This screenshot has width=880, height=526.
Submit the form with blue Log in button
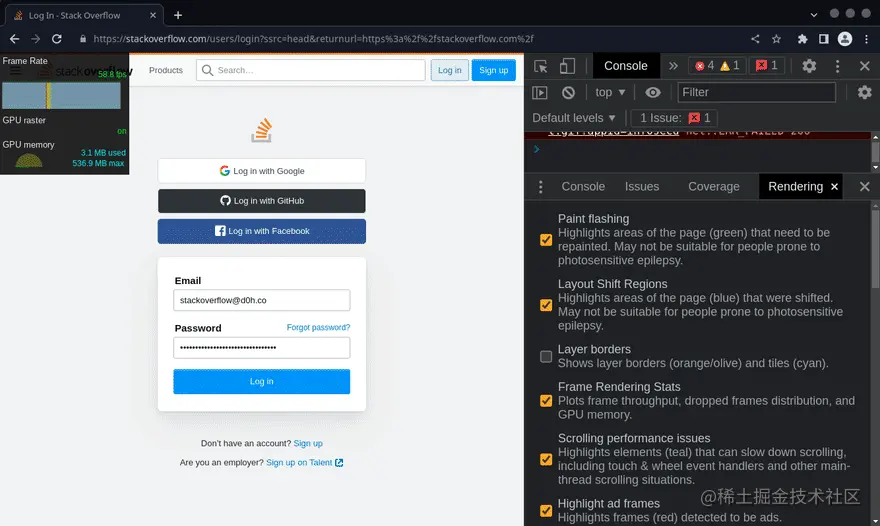pos(262,382)
